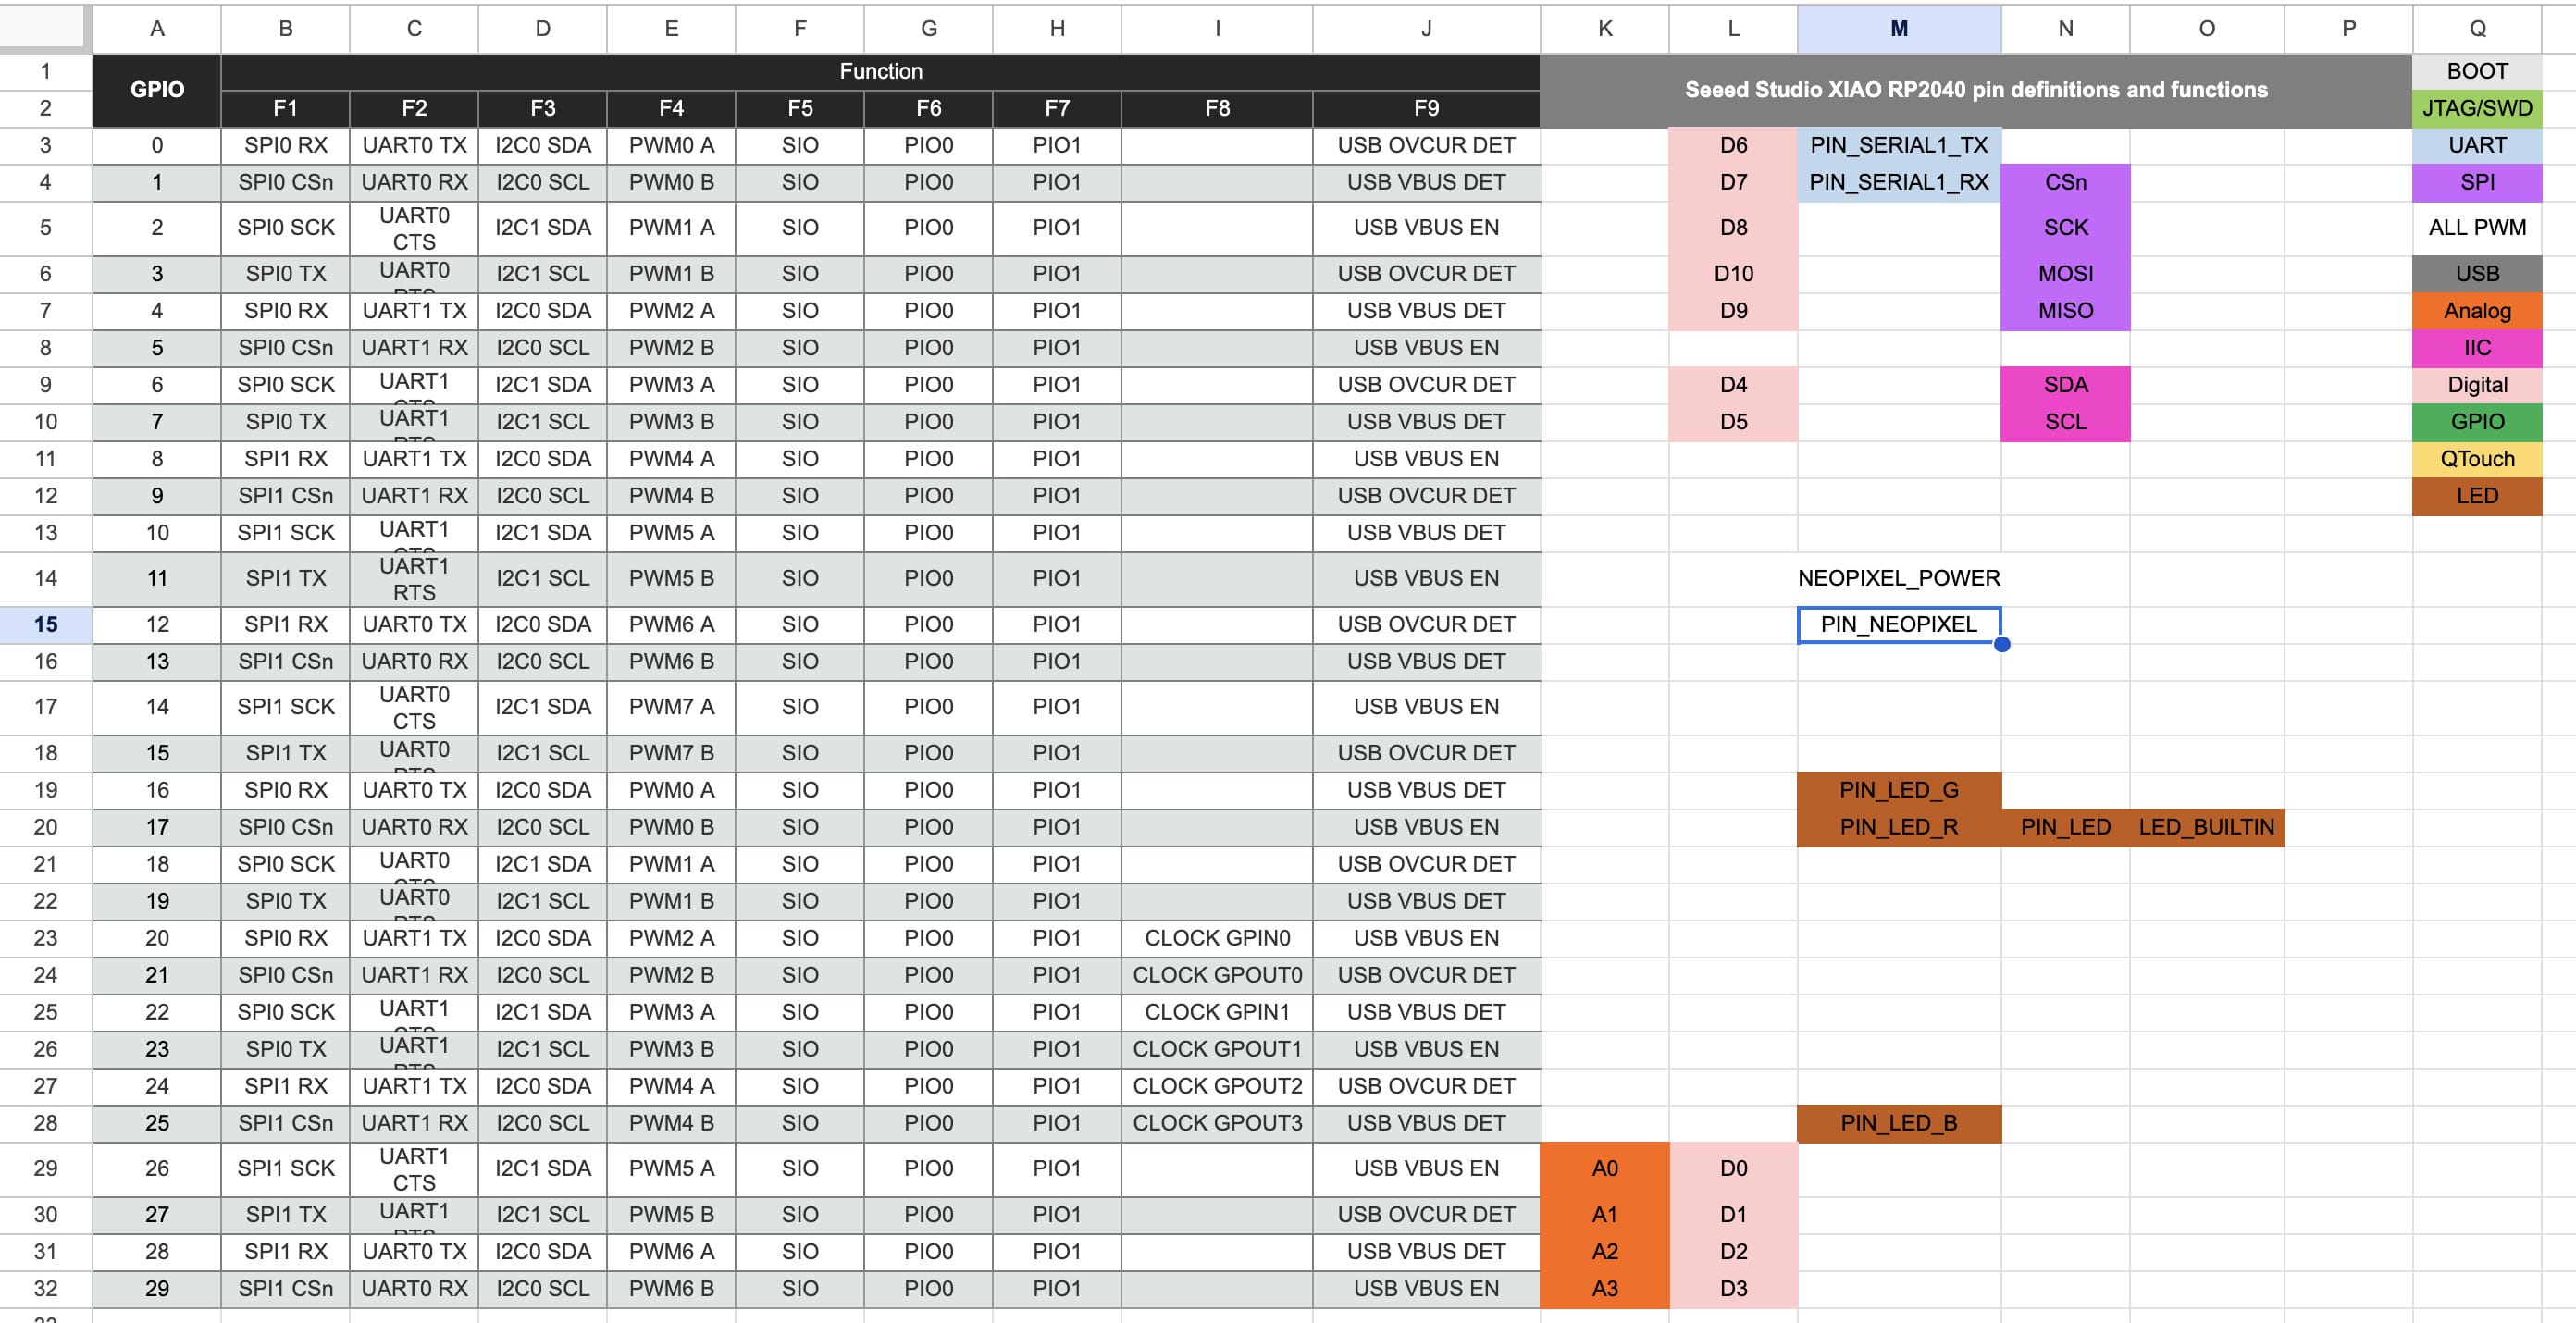Click the D6 pin cell
This screenshot has width=2576, height=1323.
pos(1733,146)
